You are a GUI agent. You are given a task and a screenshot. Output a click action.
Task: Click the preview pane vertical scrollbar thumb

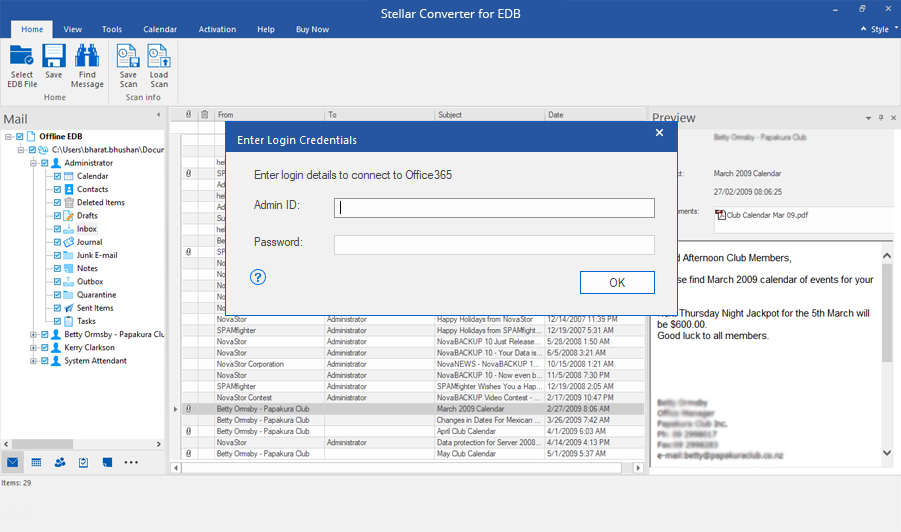point(887,312)
